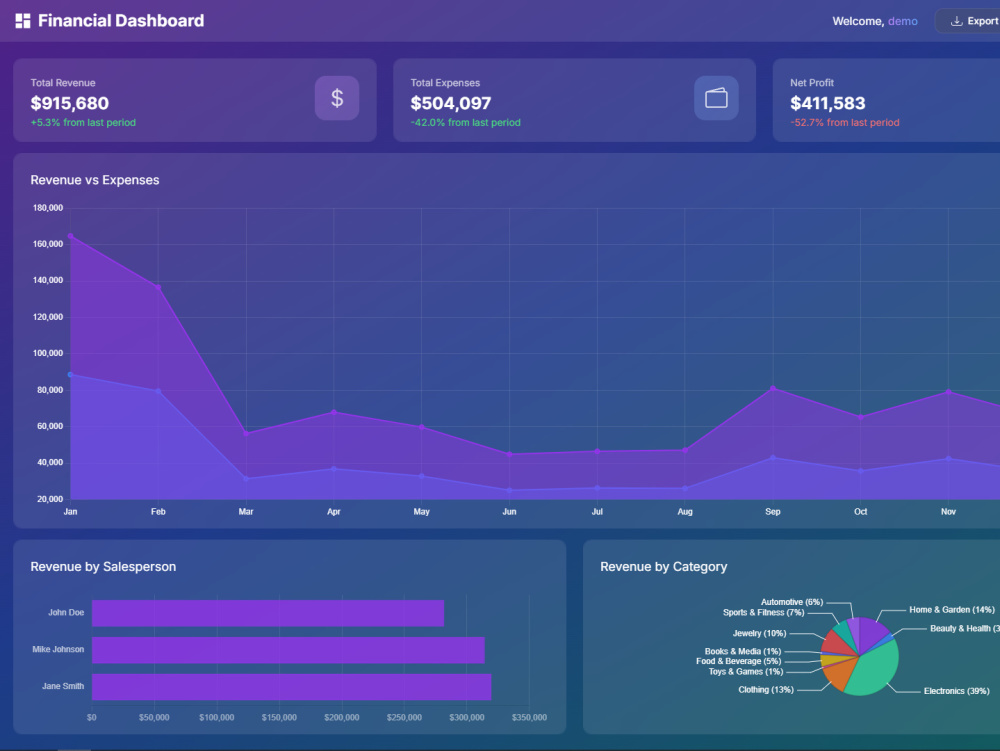Click the January expenses data point

(70, 375)
